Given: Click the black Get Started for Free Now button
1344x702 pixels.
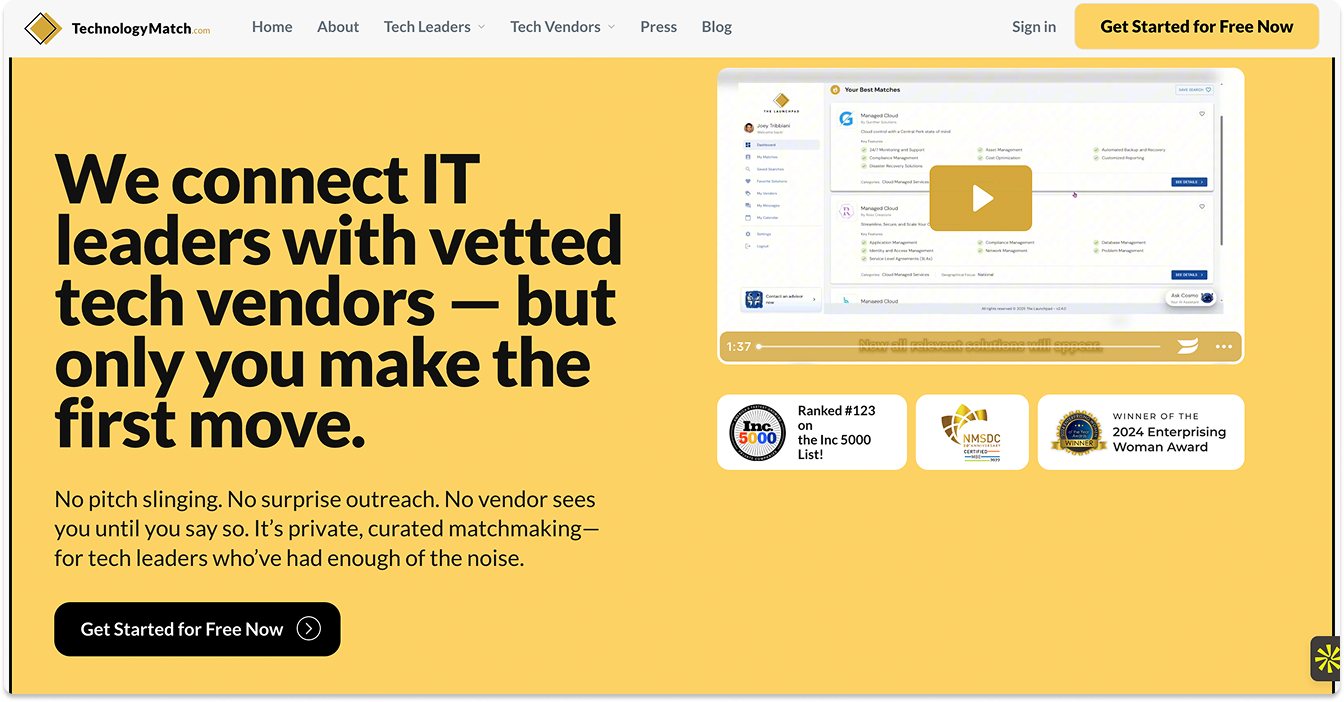Looking at the screenshot, I should point(198,629).
